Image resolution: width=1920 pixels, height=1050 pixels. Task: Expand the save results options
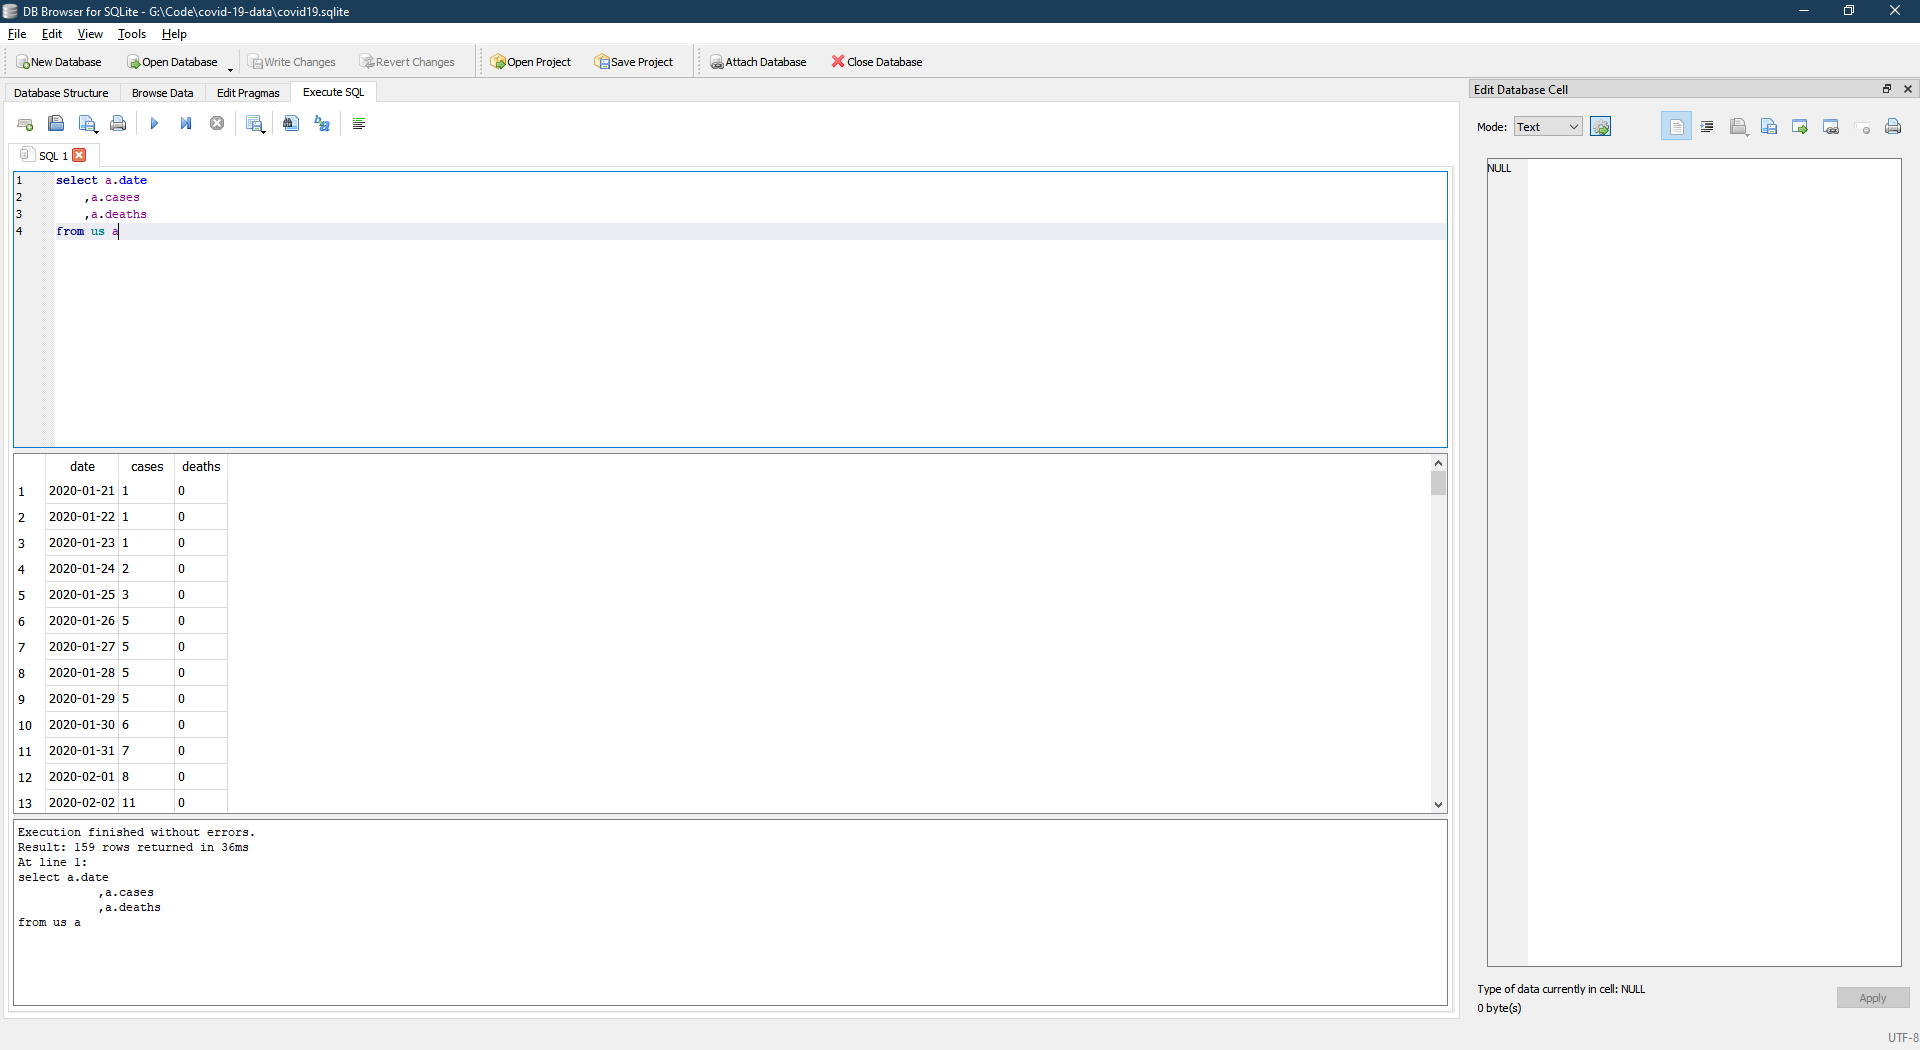click(x=265, y=133)
